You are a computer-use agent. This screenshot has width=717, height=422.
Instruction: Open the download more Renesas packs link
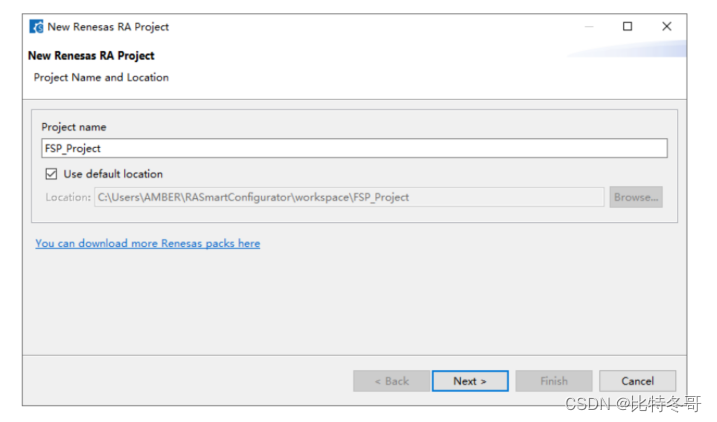[x=148, y=243]
